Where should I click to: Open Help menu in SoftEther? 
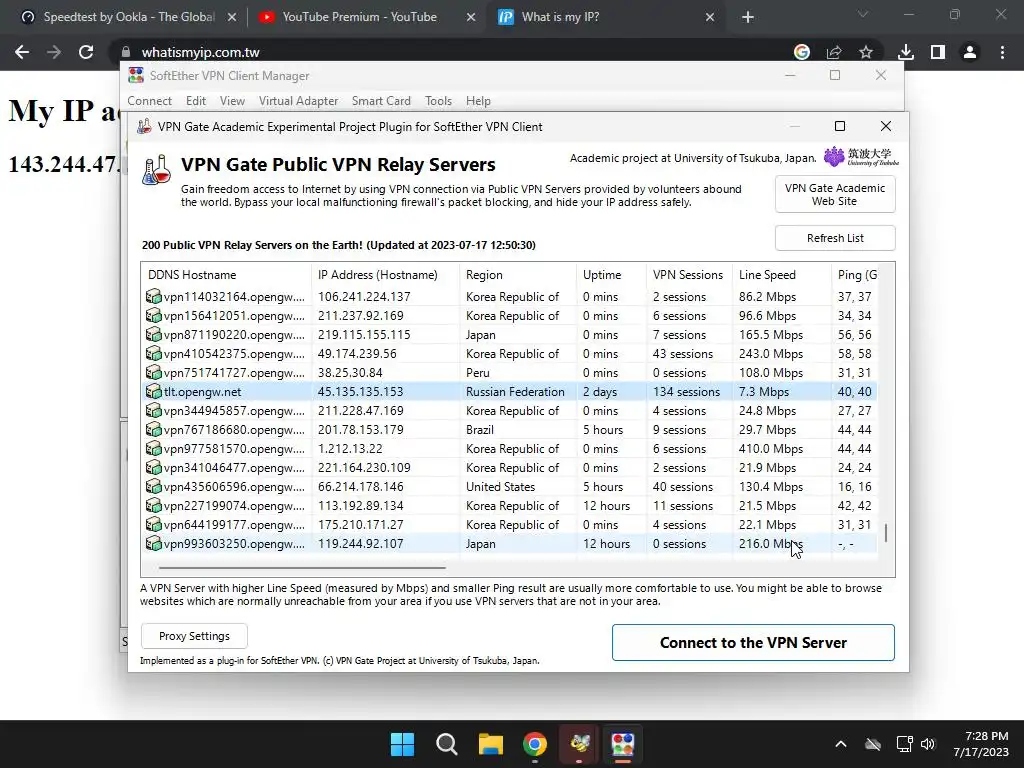click(x=478, y=101)
